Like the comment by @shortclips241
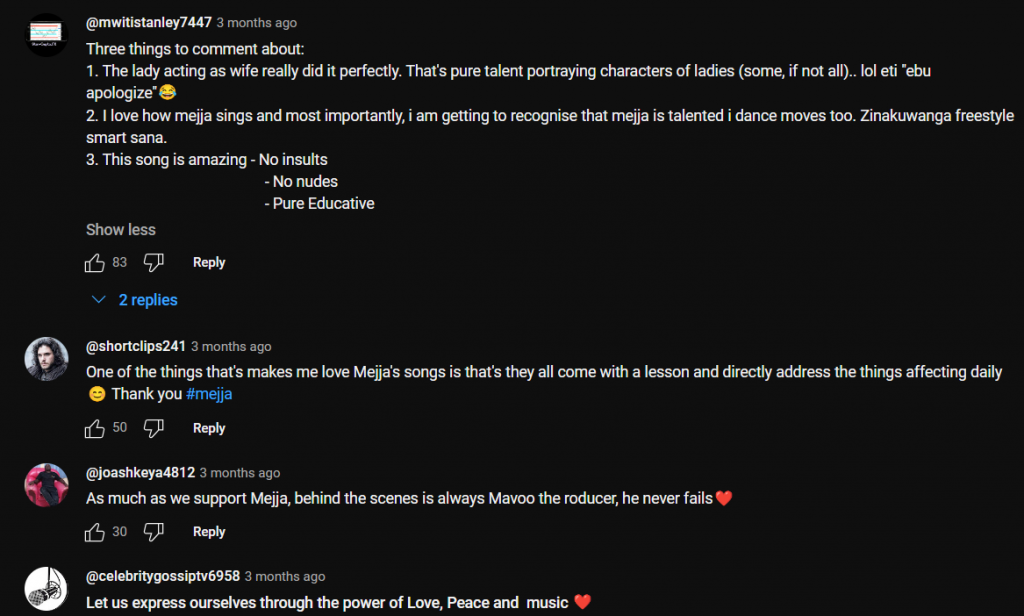 (x=95, y=429)
